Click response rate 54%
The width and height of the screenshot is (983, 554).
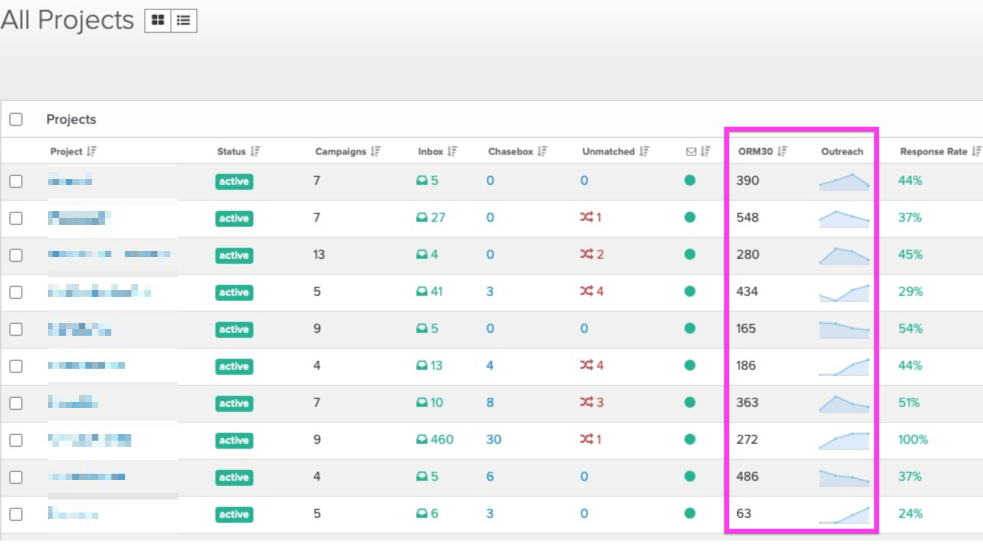click(x=910, y=329)
